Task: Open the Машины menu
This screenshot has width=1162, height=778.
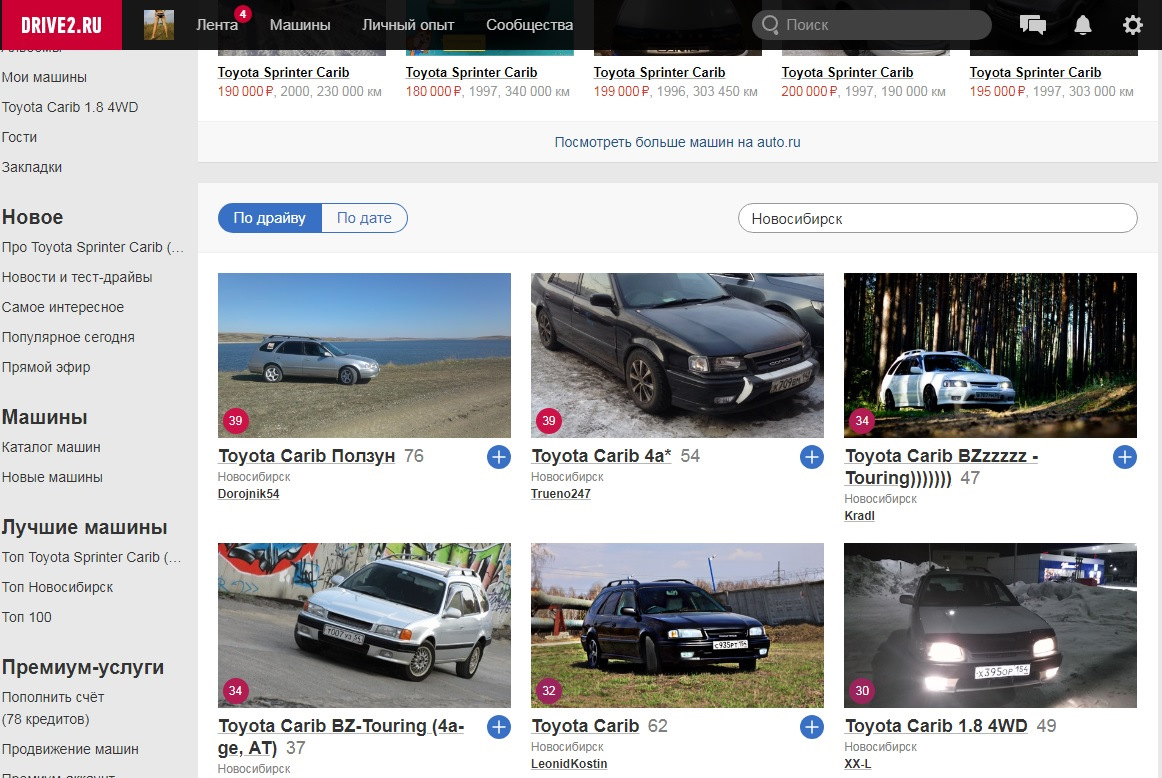Action: tap(300, 24)
